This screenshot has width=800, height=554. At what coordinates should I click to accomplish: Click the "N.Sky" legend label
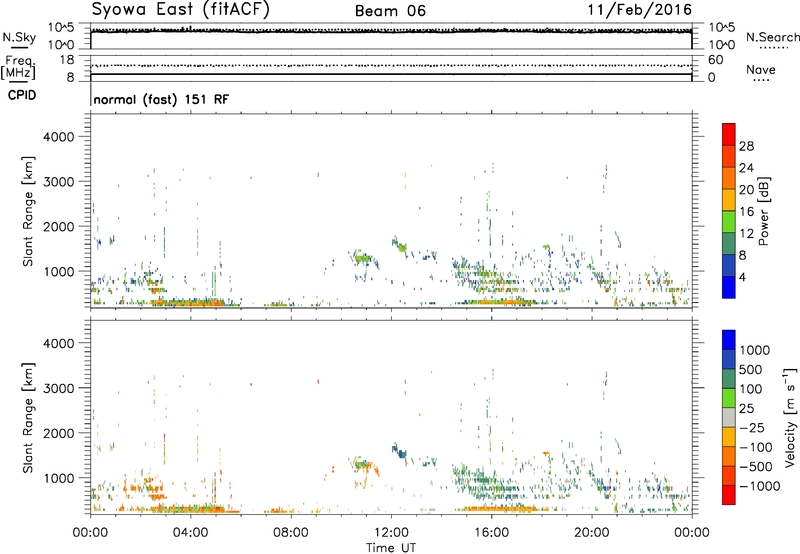[19, 37]
